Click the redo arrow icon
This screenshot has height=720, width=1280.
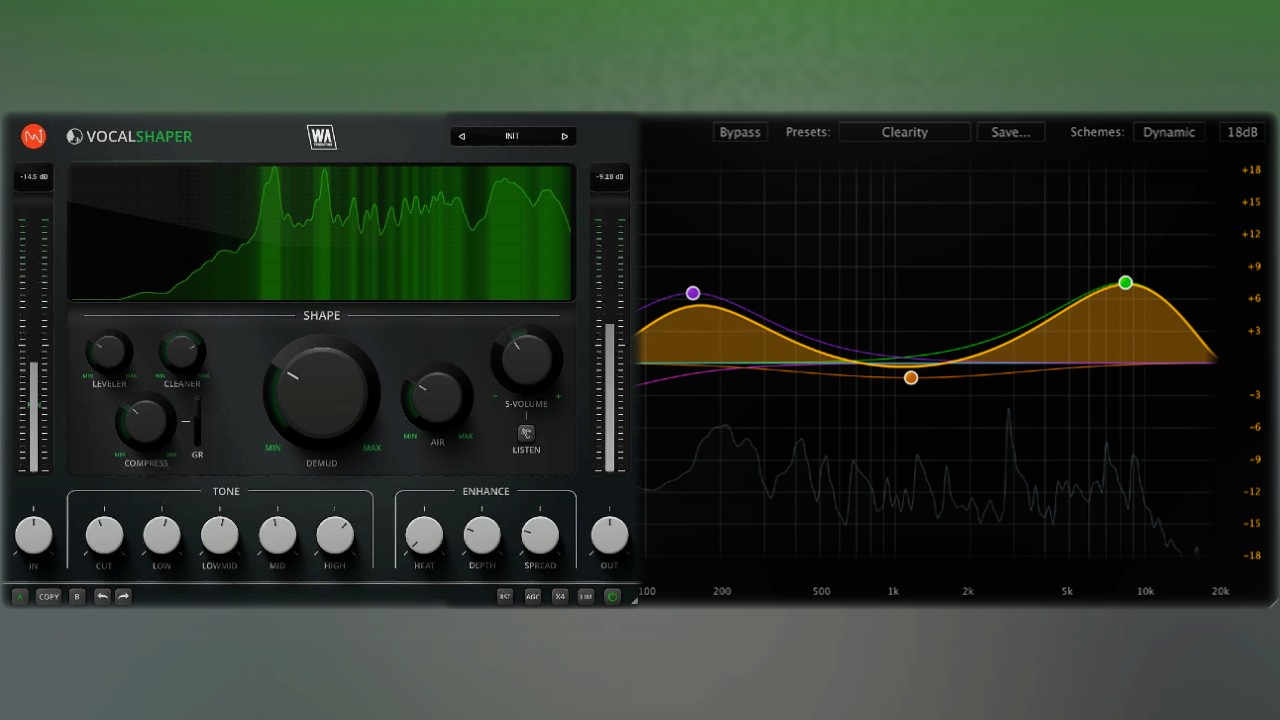pos(123,596)
